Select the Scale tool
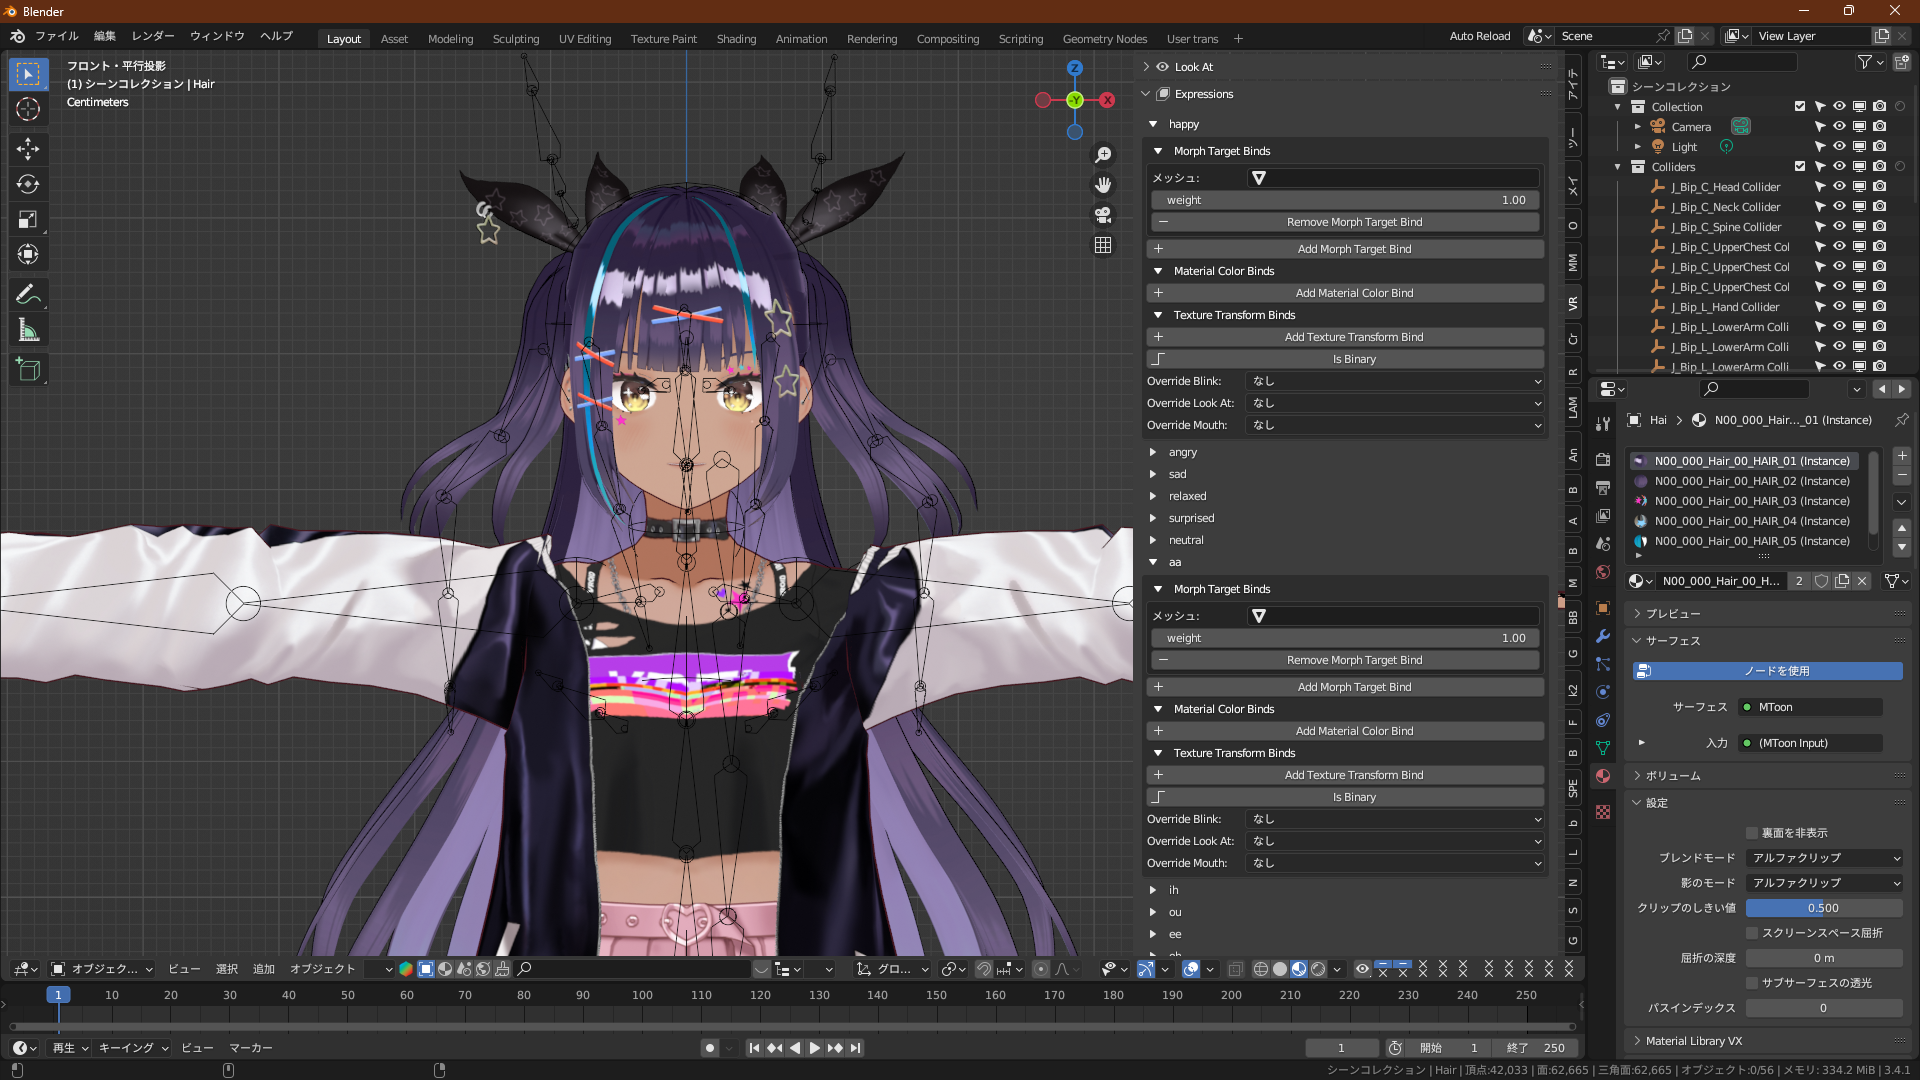Image resolution: width=1920 pixels, height=1080 pixels. pos(28,219)
